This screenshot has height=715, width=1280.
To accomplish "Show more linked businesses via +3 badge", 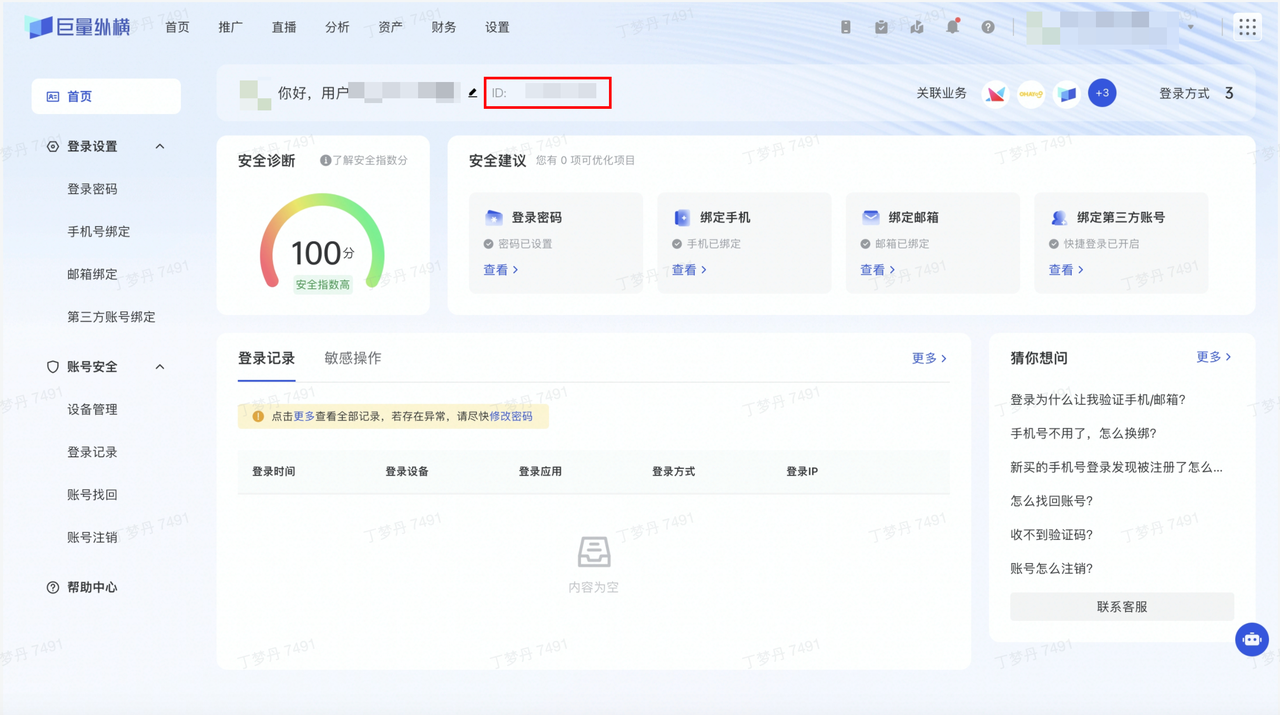I will click(x=1102, y=93).
